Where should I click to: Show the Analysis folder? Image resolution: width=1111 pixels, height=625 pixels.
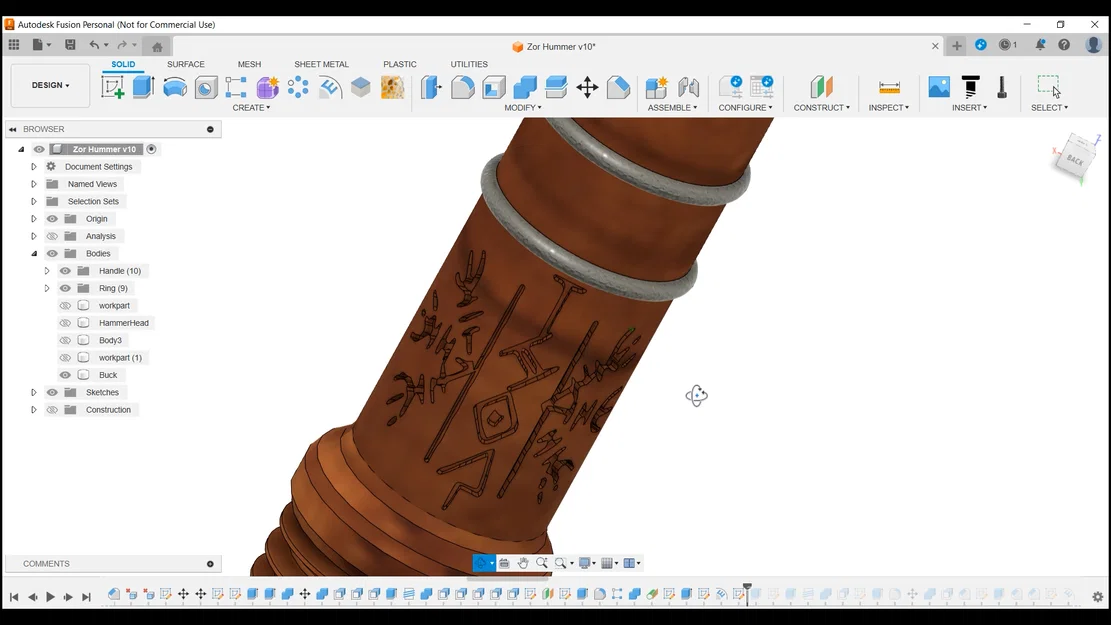click(x=51, y=236)
